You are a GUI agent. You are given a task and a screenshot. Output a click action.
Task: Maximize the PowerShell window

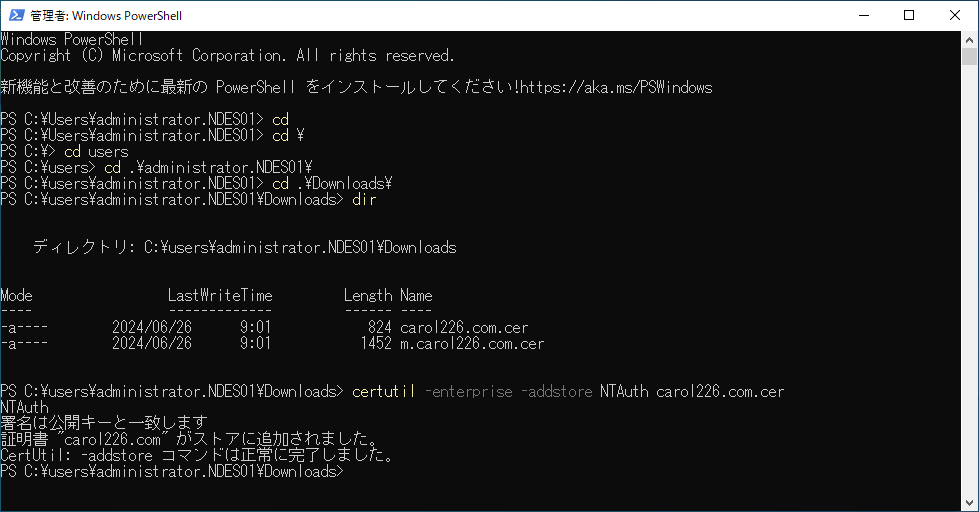909,15
